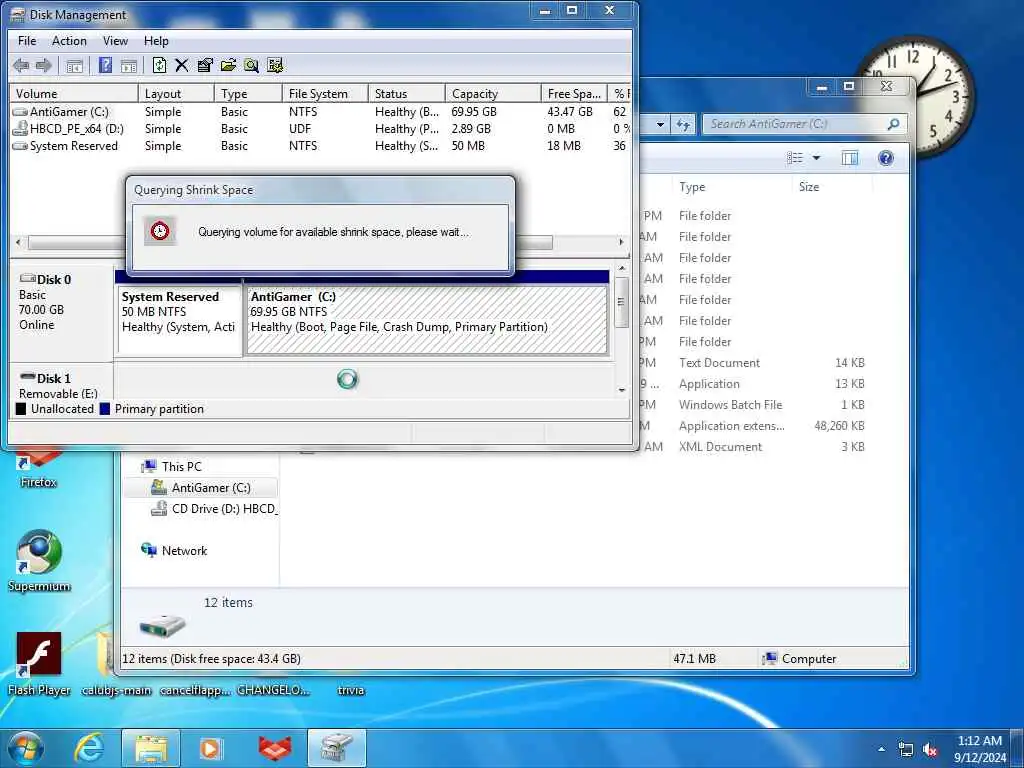
Task: Click the refresh button in Explorer address bar
Action: [x=684, y=124]
